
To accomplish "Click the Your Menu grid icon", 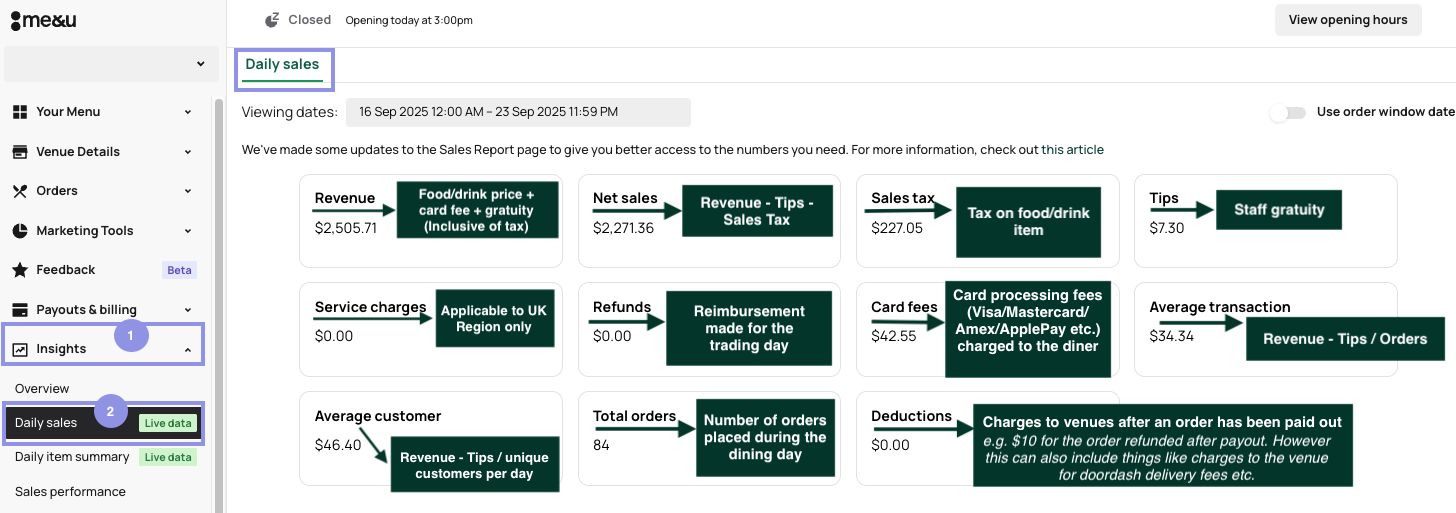I will pos(19,112).
